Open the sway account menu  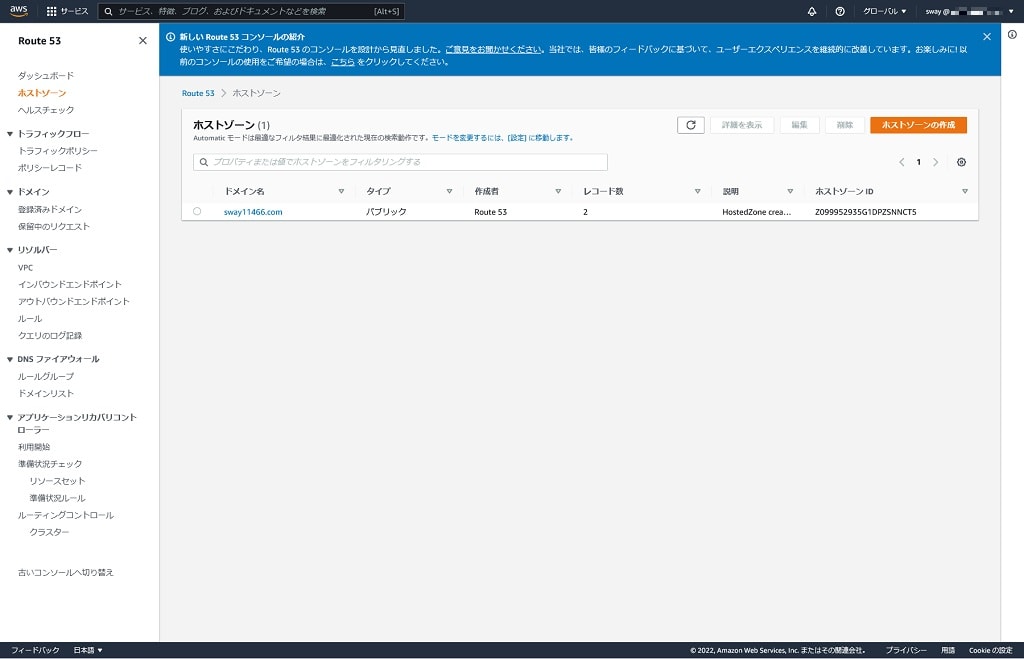[x=969, y=11]
